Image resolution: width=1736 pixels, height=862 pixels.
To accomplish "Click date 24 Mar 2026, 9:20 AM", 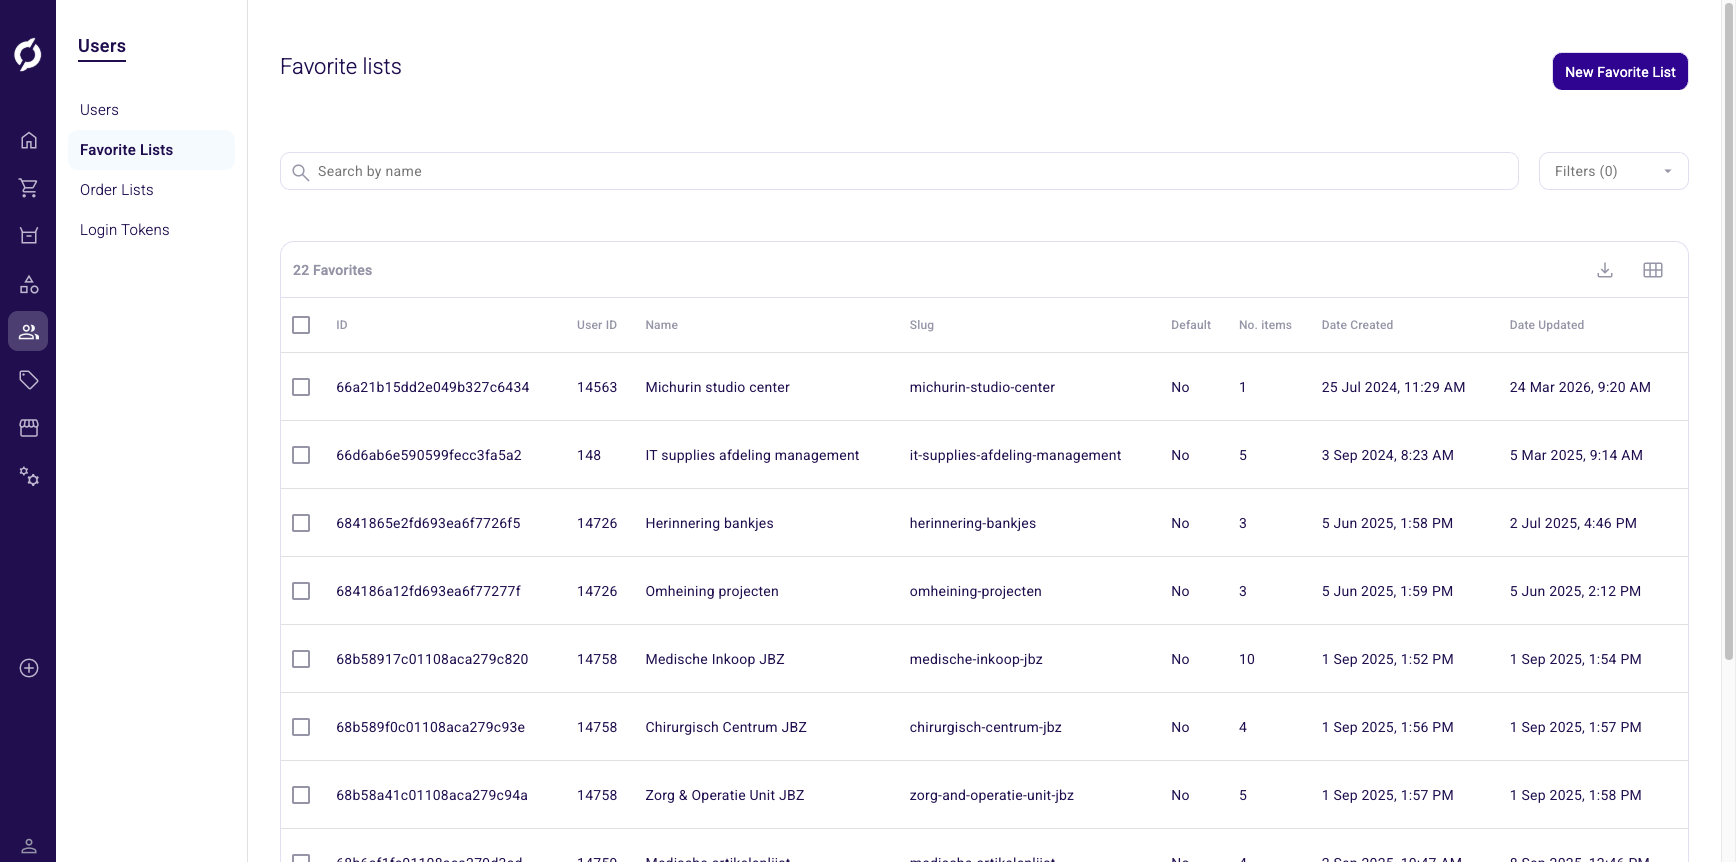I will pyautogui.click(x=1580, y=387).
